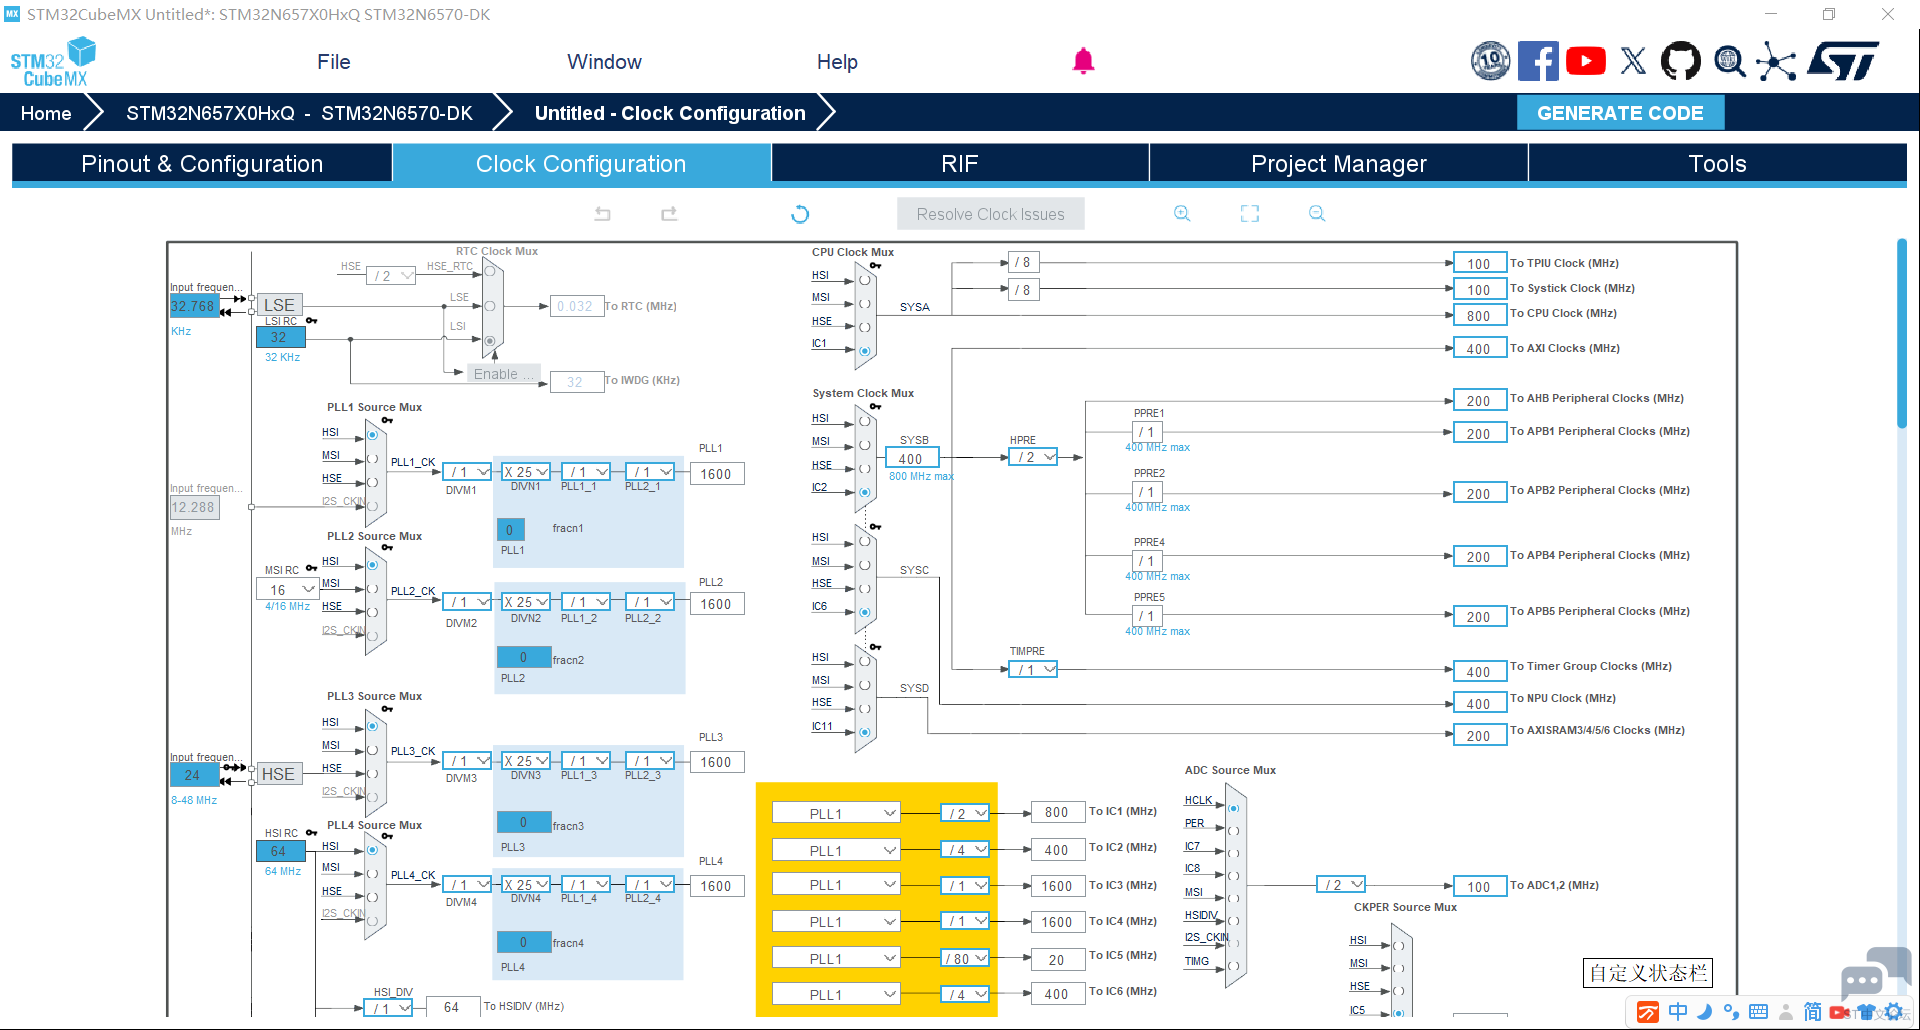Screen dimensions: 1920x1030
Task: Zoom out the clock diagram
Action: 1317,213
